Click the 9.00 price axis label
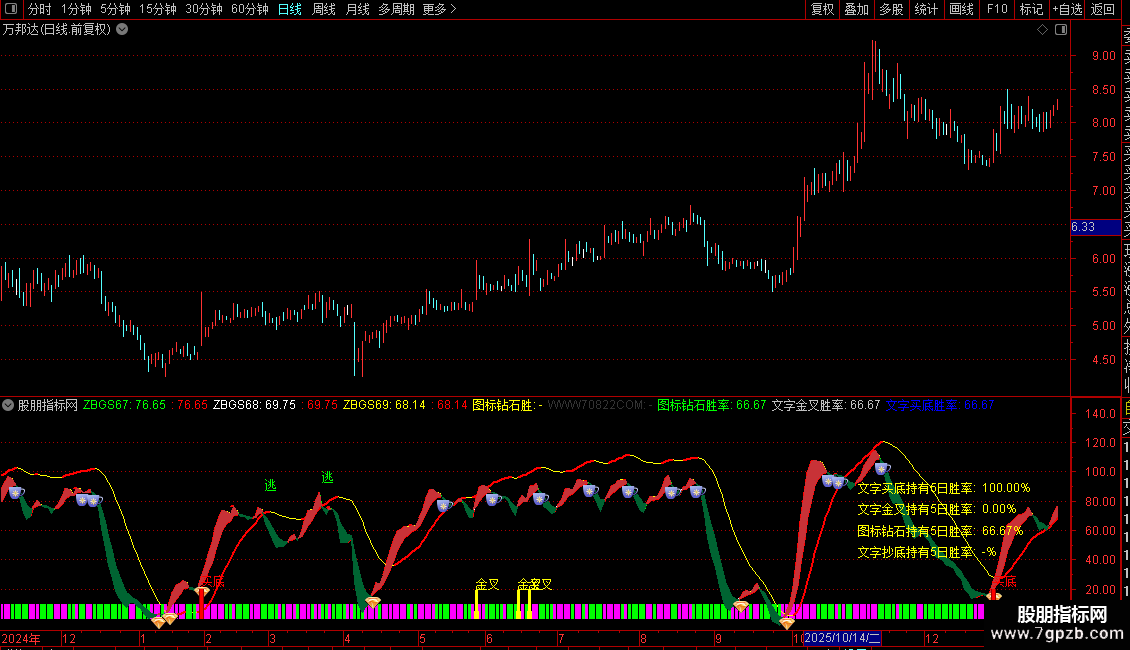 (1103, 55)
